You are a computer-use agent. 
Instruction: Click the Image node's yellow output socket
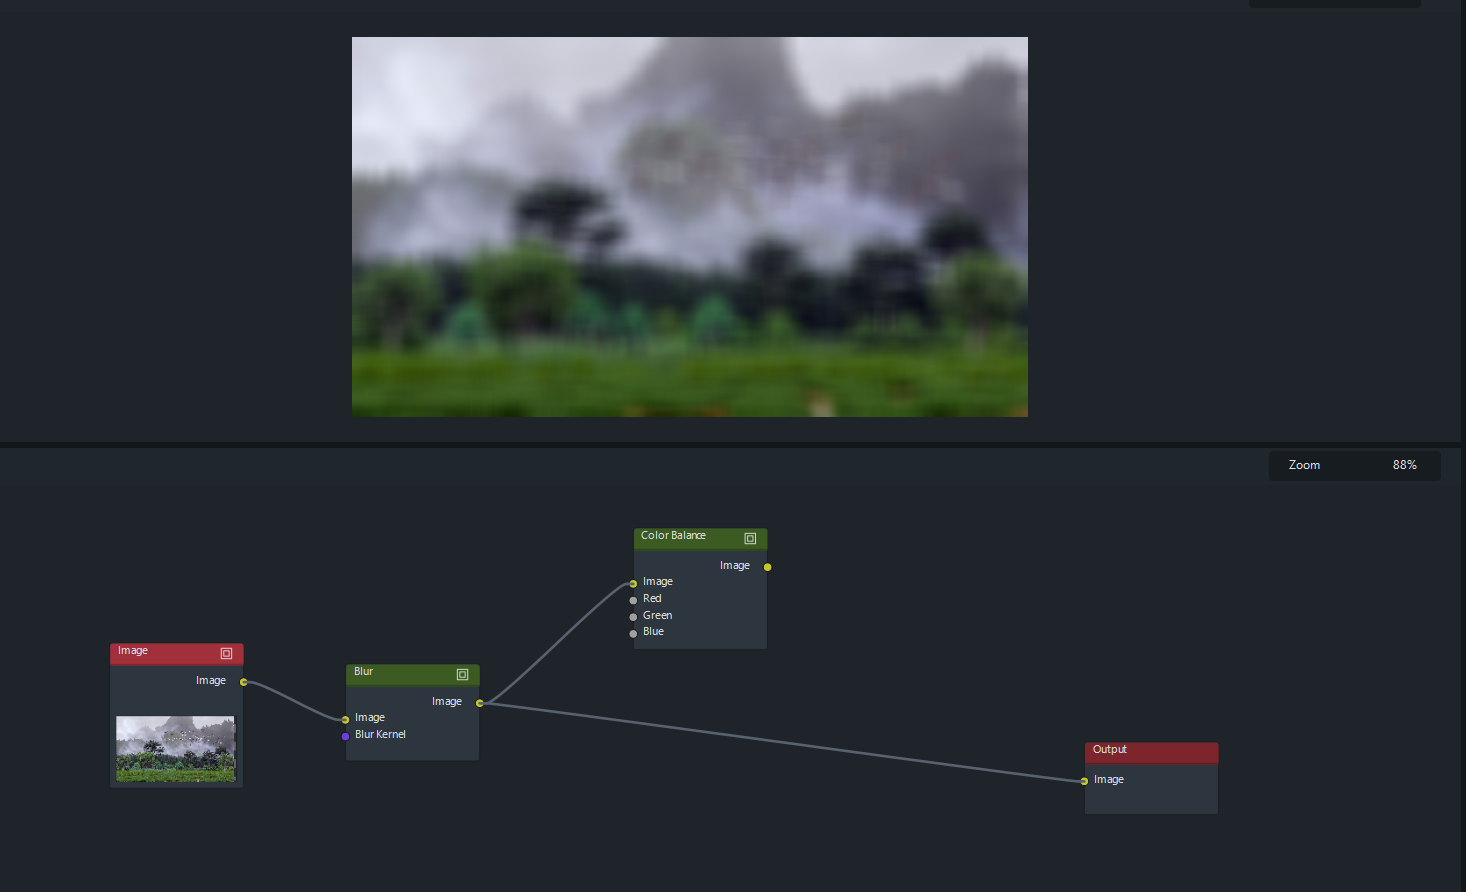243,681
